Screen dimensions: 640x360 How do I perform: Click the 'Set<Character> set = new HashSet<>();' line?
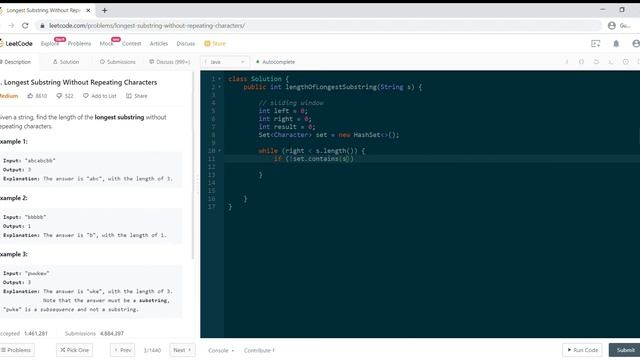coord(329,135)
